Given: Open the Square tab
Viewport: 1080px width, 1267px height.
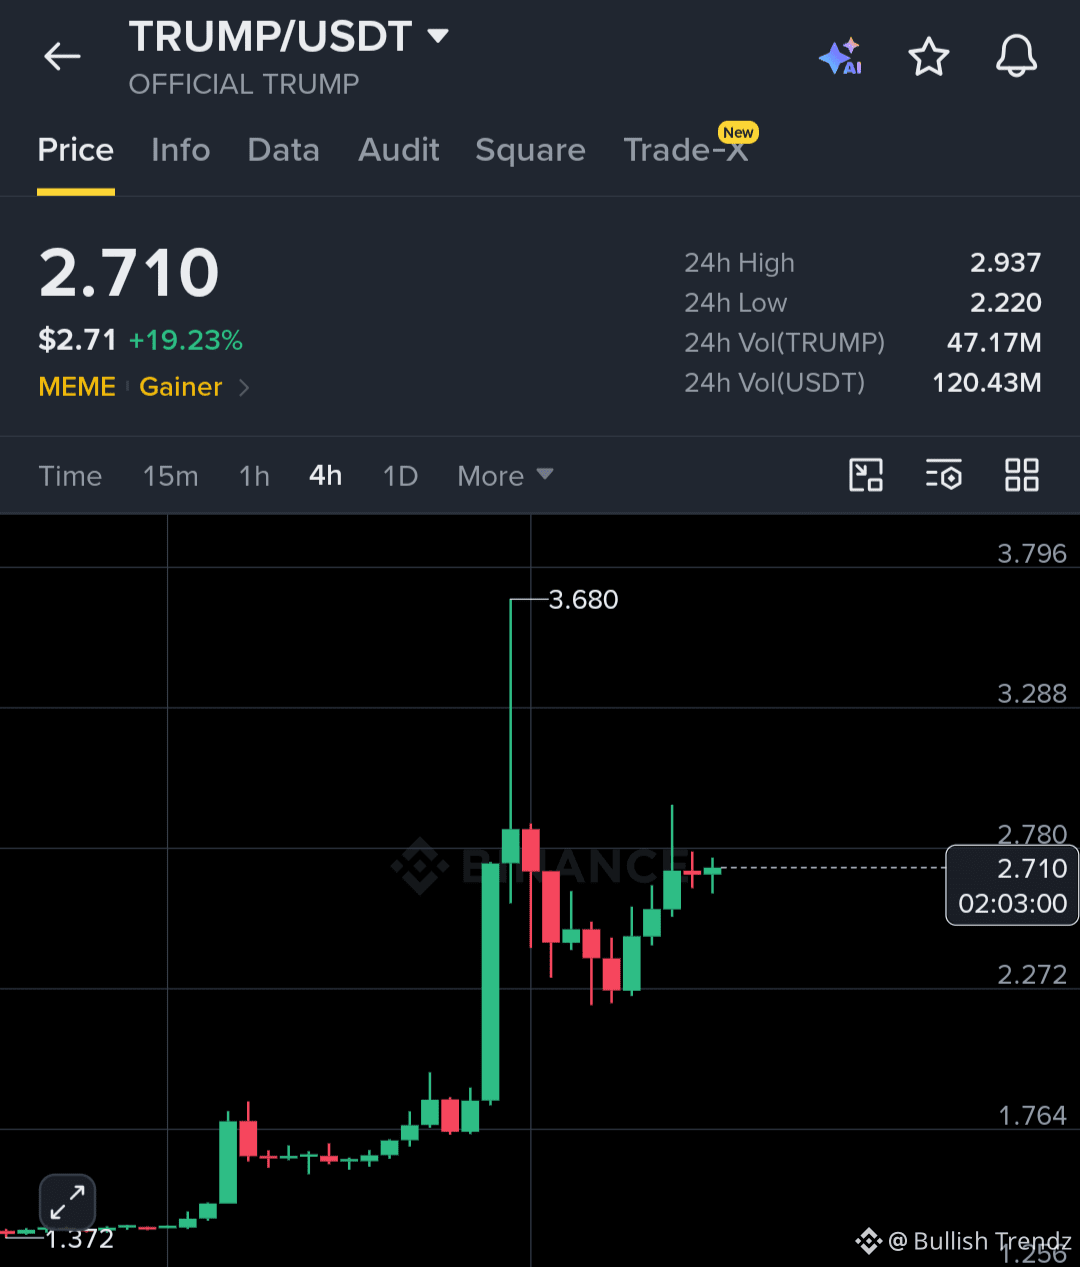Looking at the screenshot, I should tap(531, 150).
